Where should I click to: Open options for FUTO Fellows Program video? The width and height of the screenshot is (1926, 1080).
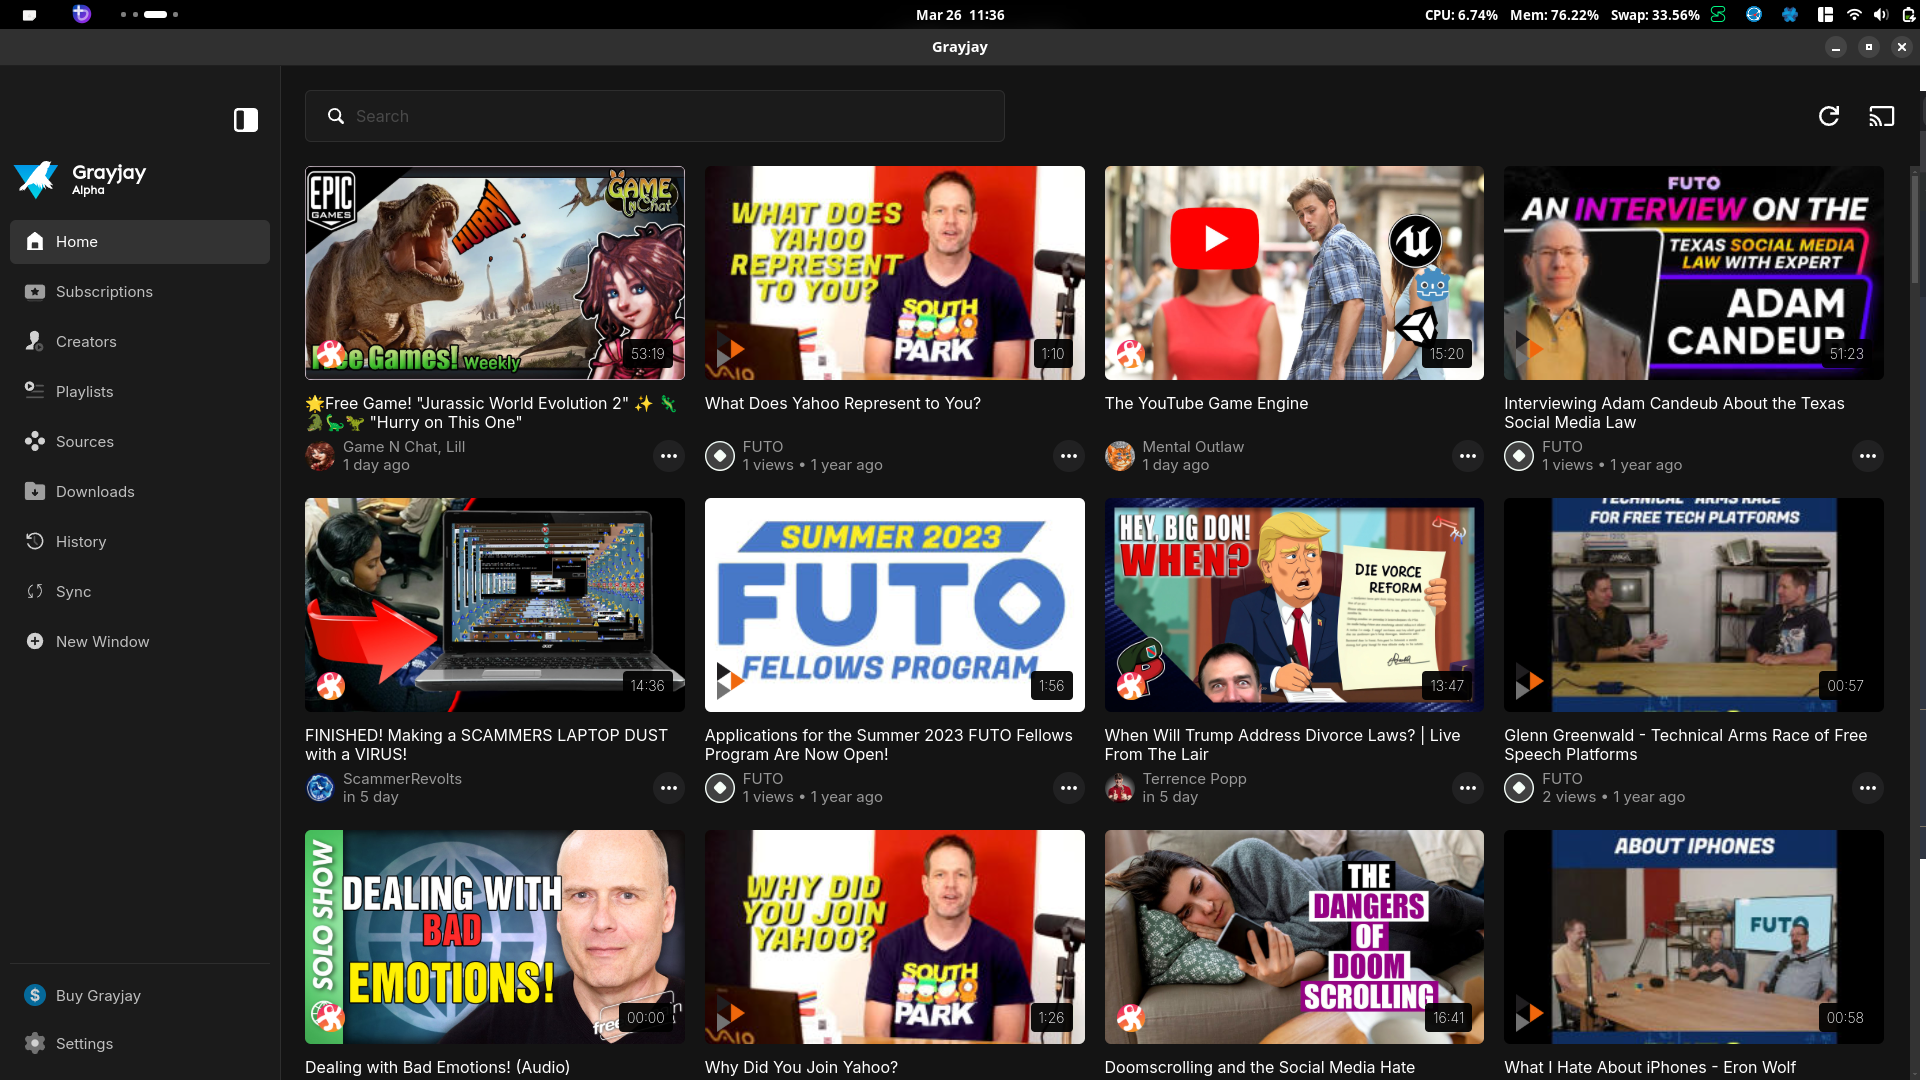1069,788
